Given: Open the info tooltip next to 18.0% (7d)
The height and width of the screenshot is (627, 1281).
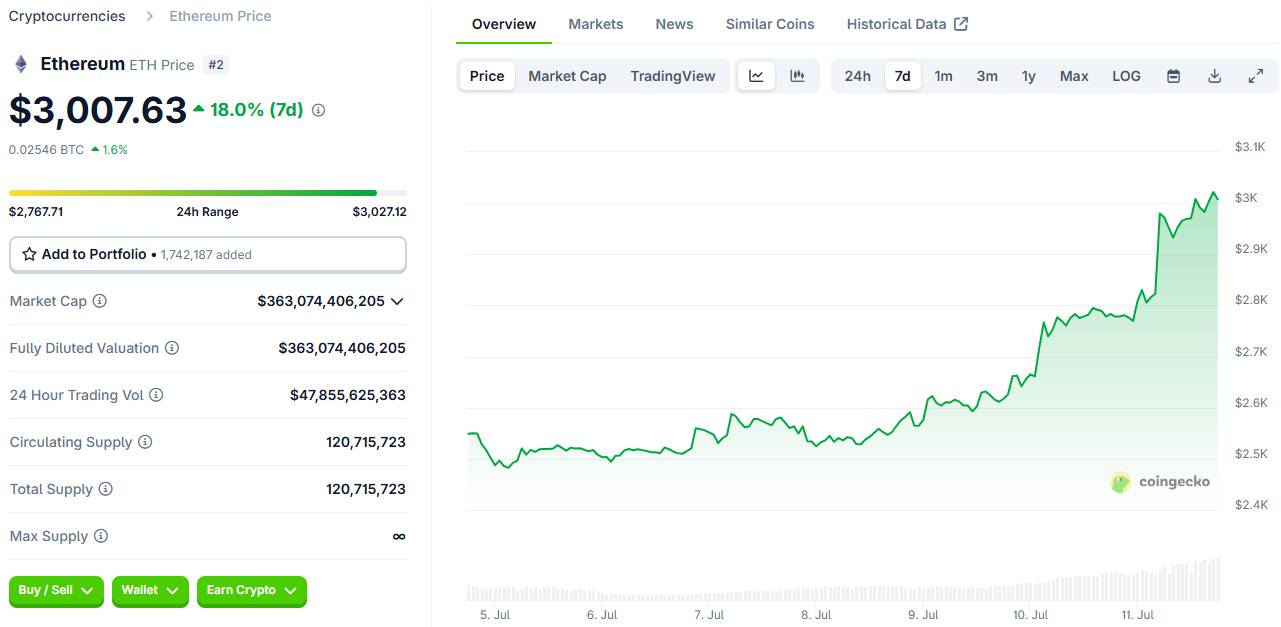Looking at the screenshot, I should tap(318, 110).
